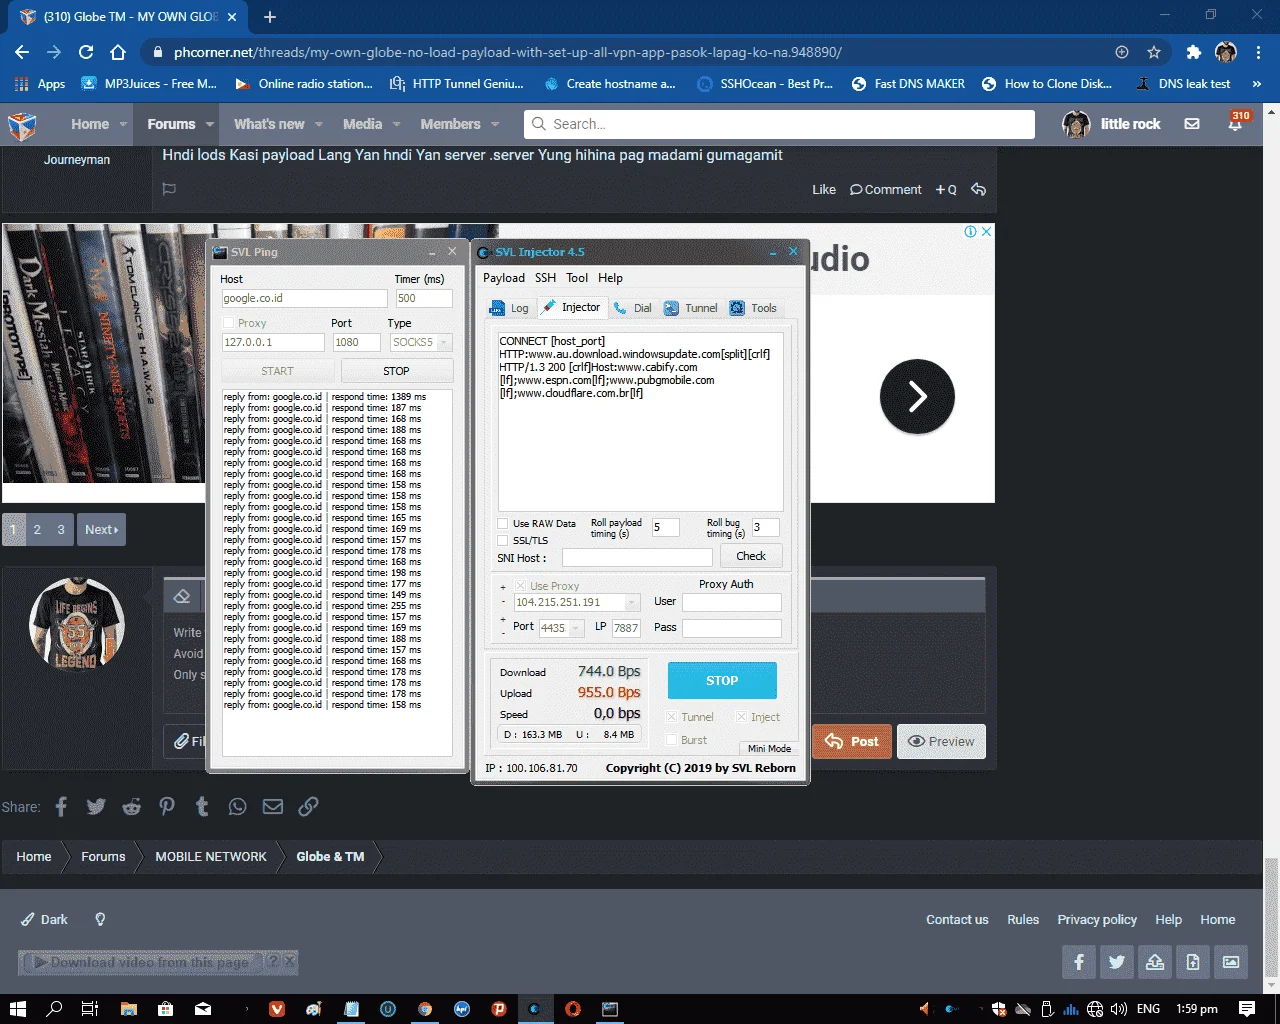Image resolution: width=1280 pixels, height=1024 pixels.
Task: Open the Tool menu in SVL Injector
Action: [x=577, y=278]
